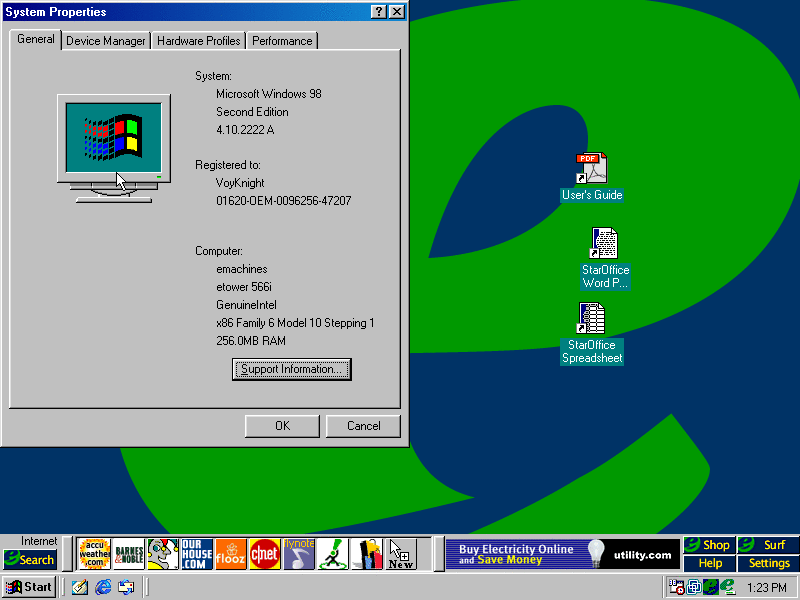Cancel the System Properties dialog

(x=363, y=426)
